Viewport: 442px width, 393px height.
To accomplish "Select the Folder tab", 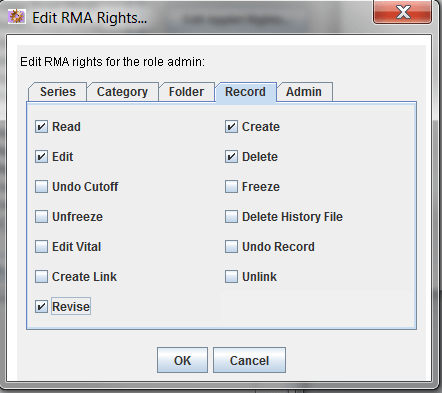I will 186,92.
